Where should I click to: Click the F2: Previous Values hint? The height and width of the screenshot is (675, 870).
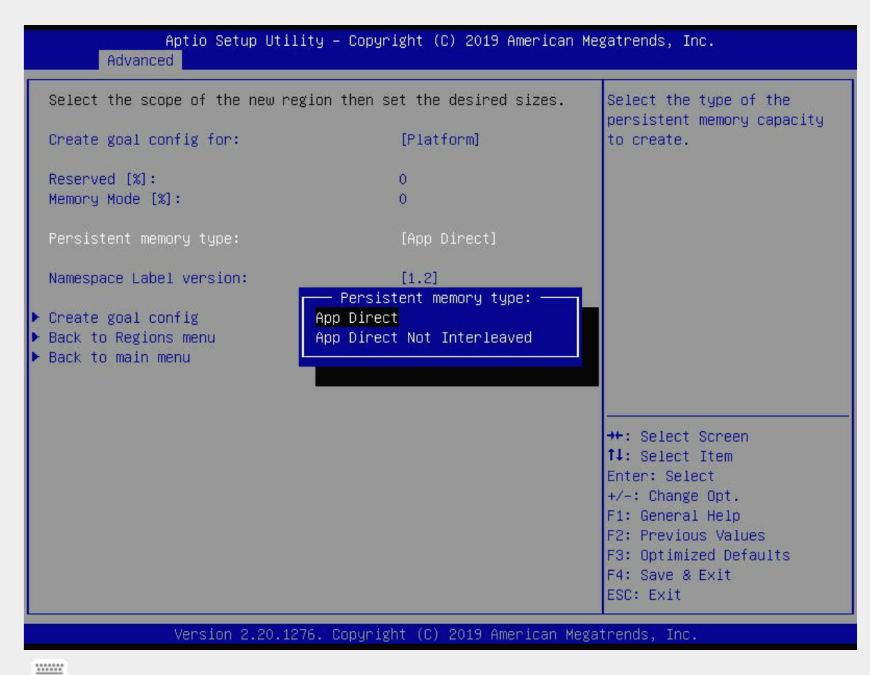pos(686,536)
